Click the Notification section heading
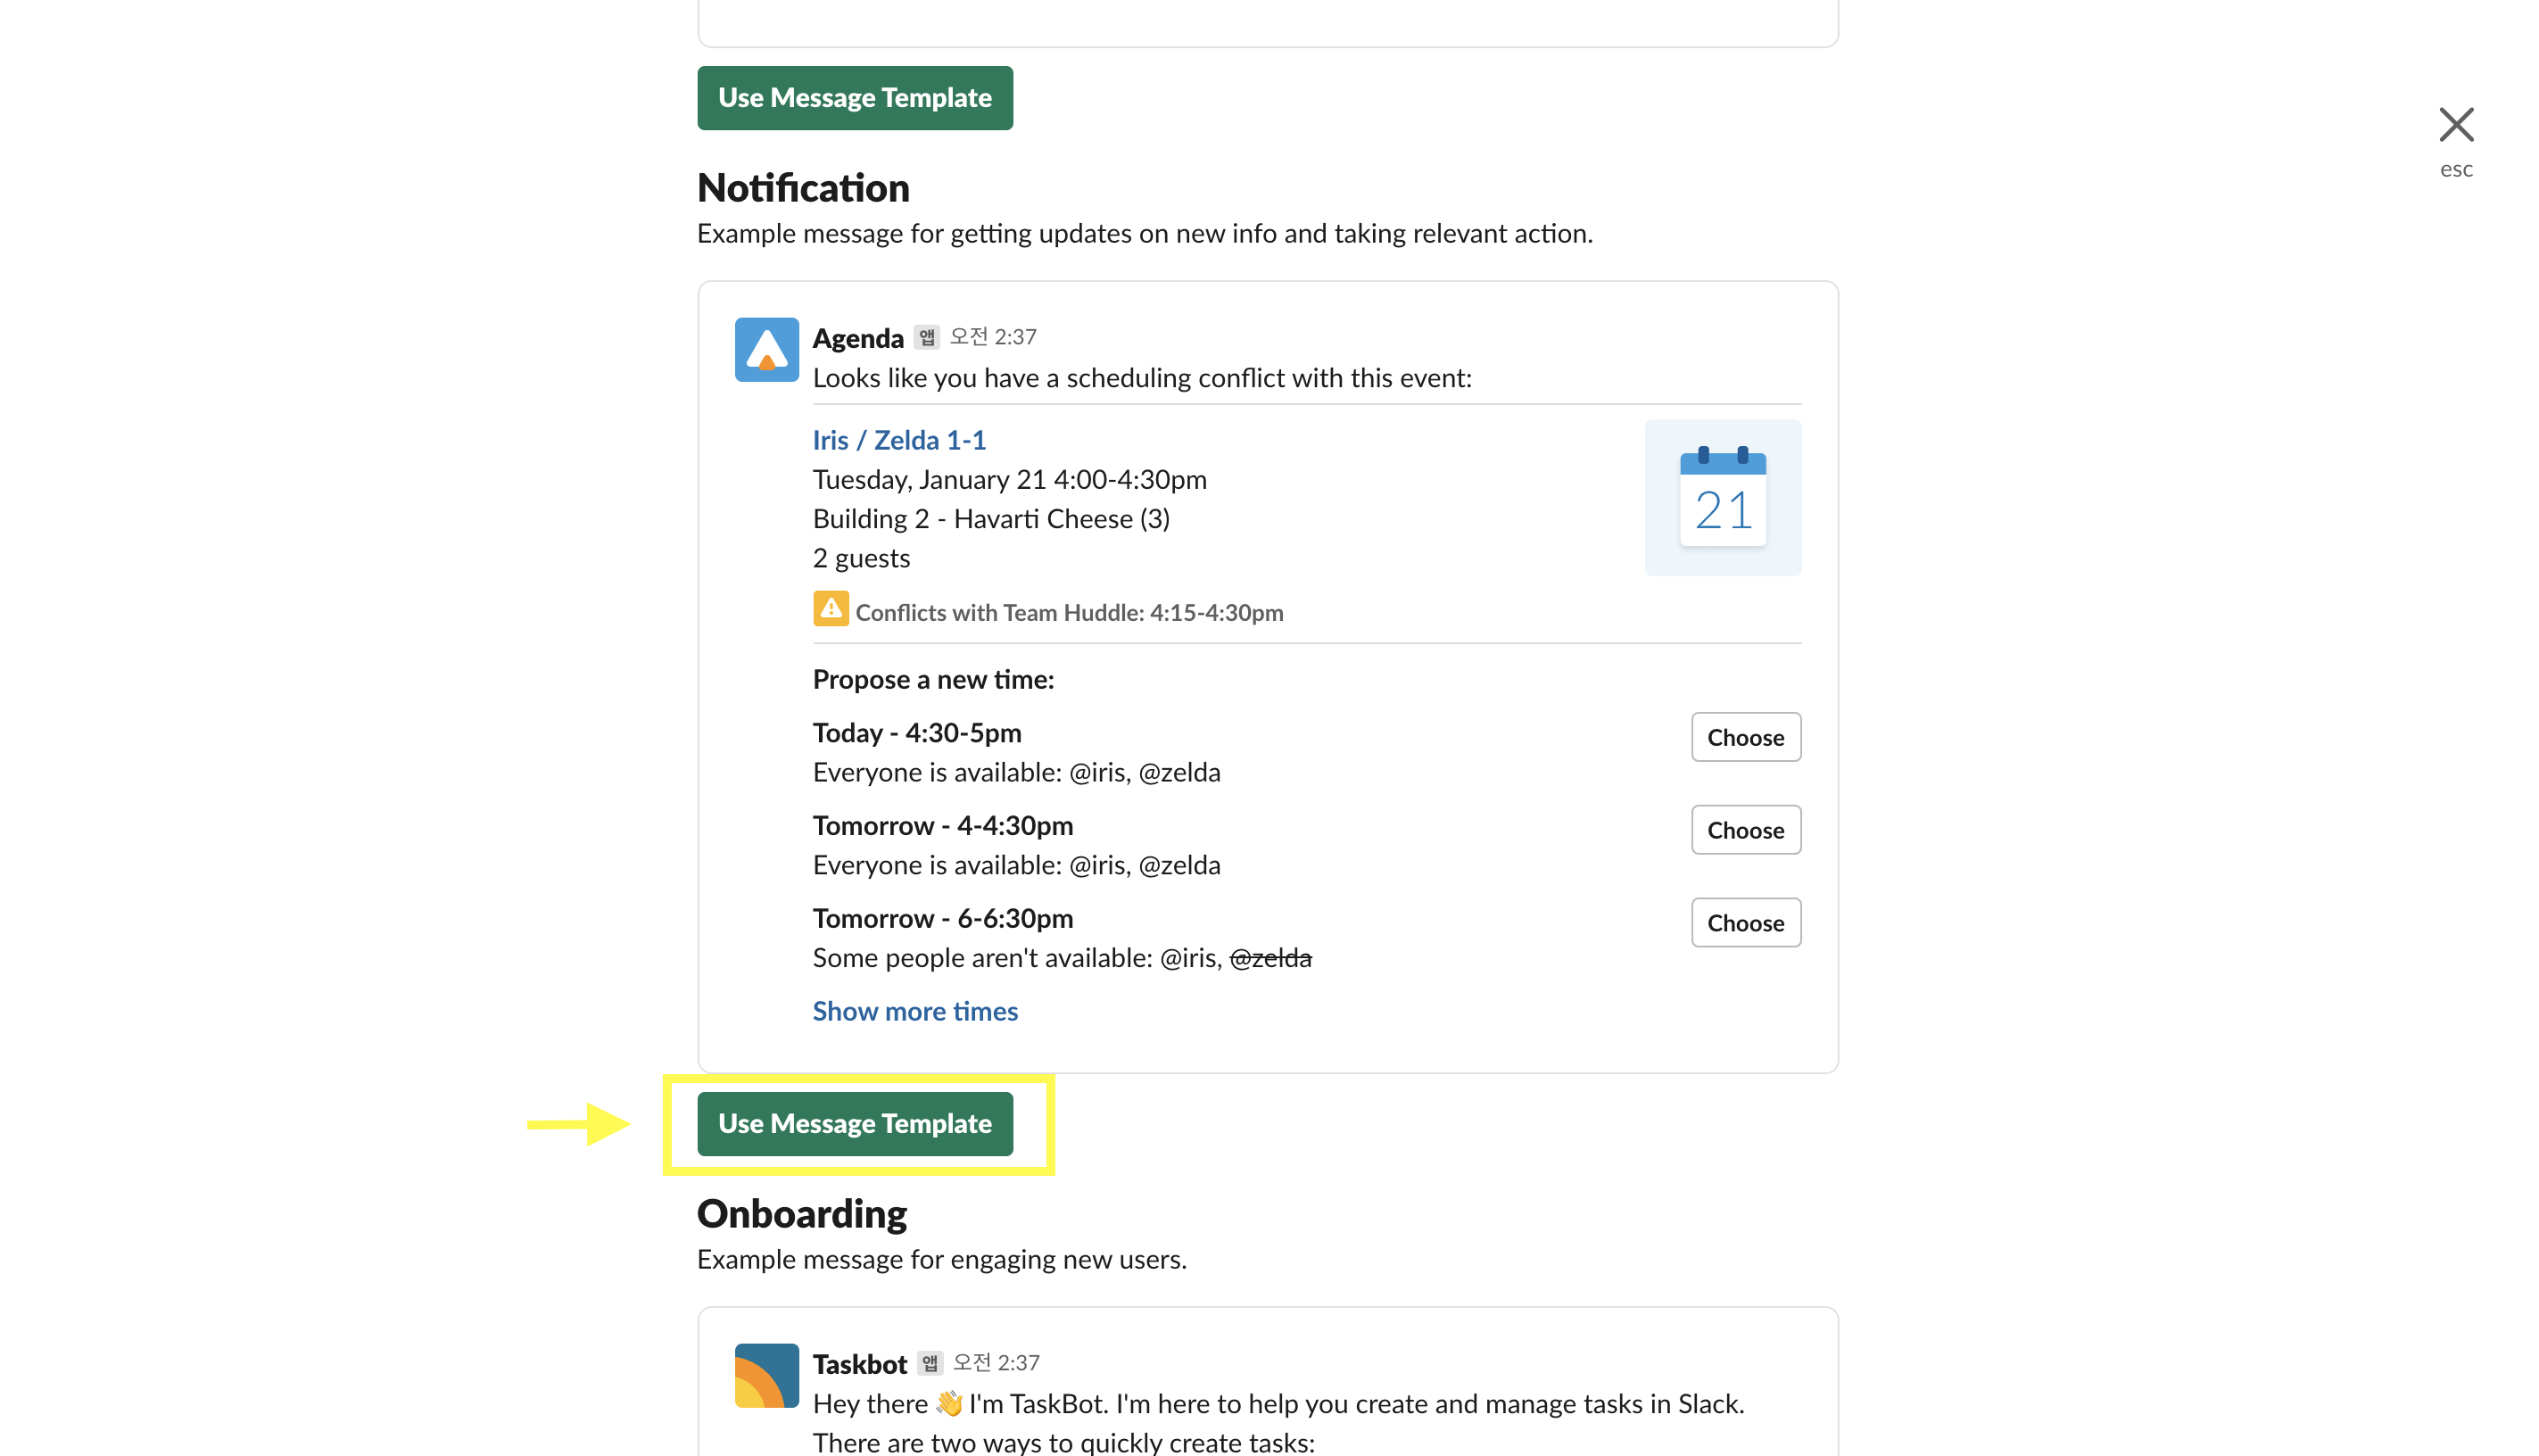Viewport: 2539px width, 1456px height. [802, 188]
